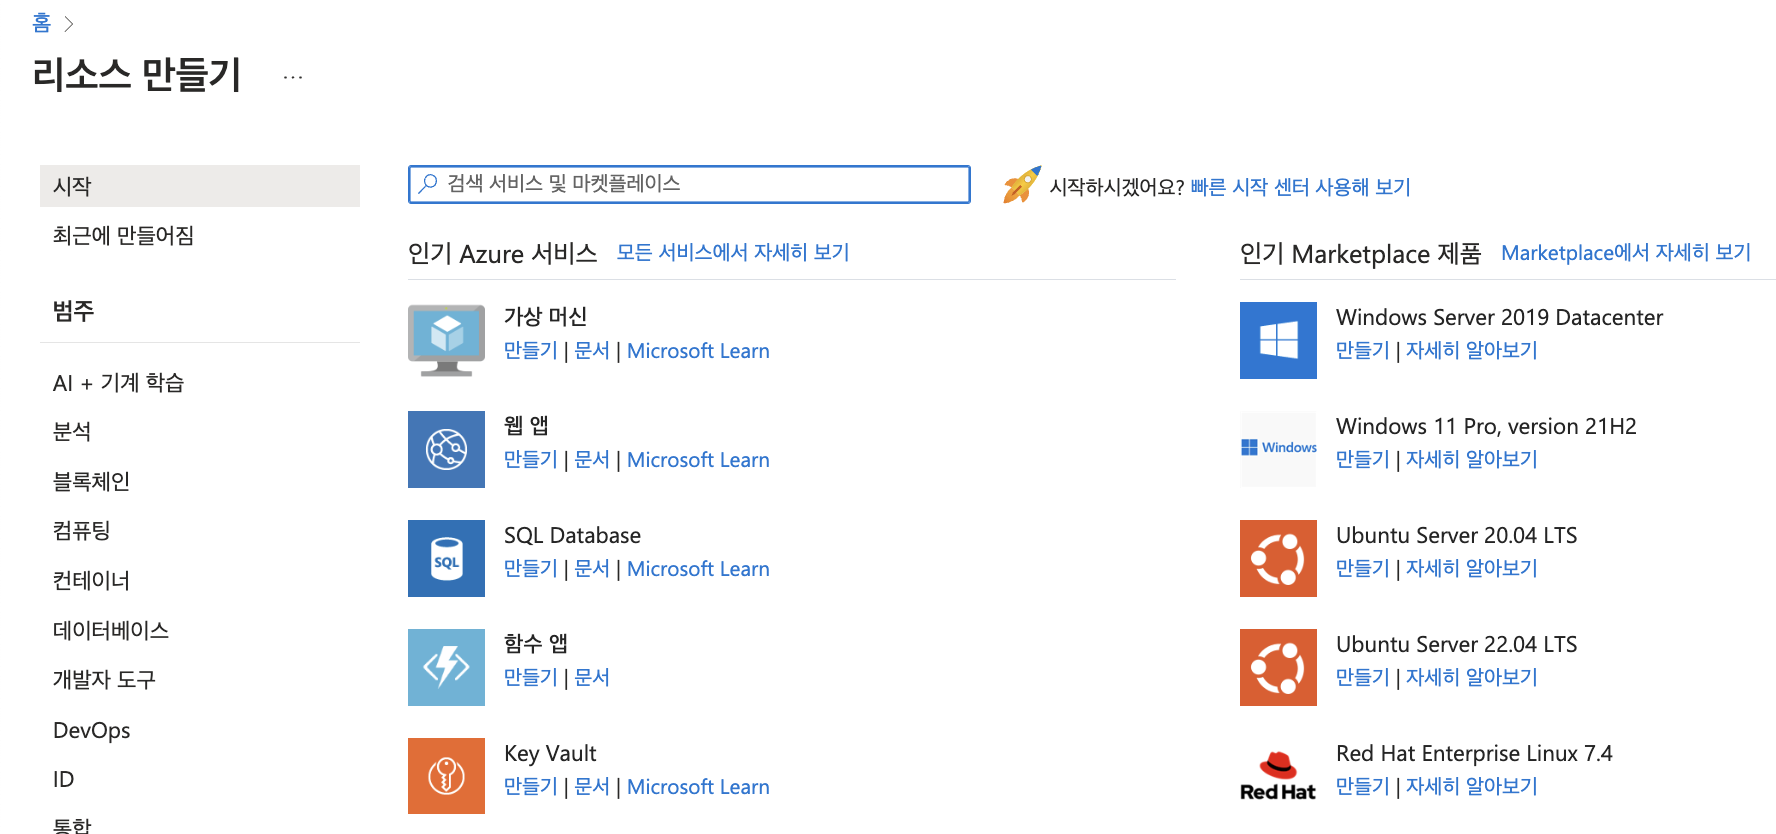Click 만들기 under Ubuntu Server 20.04 LTS
This screenshot has width=1776, height=834.
(x=1363, y=569)
